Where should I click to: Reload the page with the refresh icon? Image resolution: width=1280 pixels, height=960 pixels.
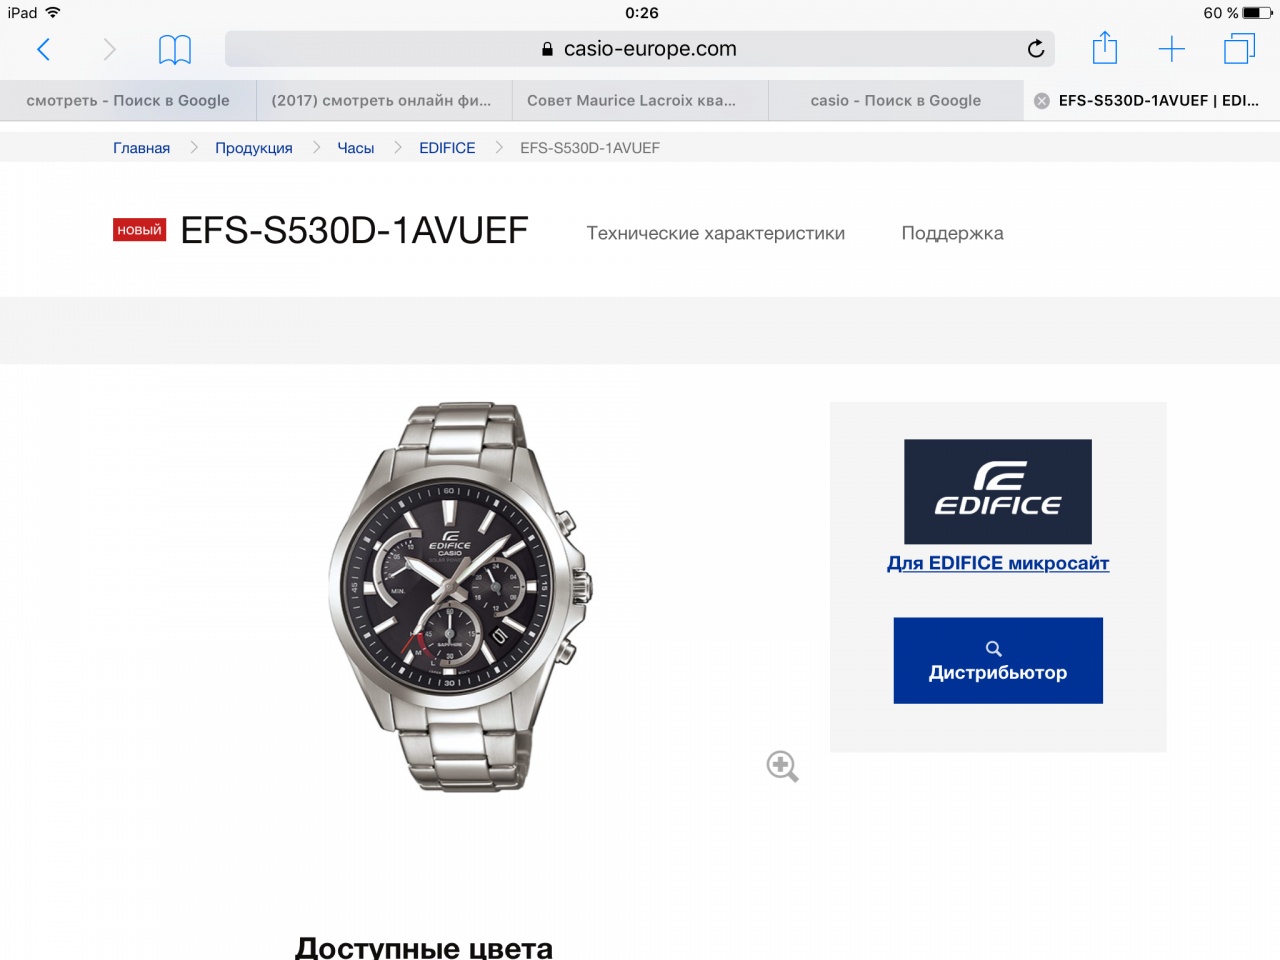coord(1036,48)
